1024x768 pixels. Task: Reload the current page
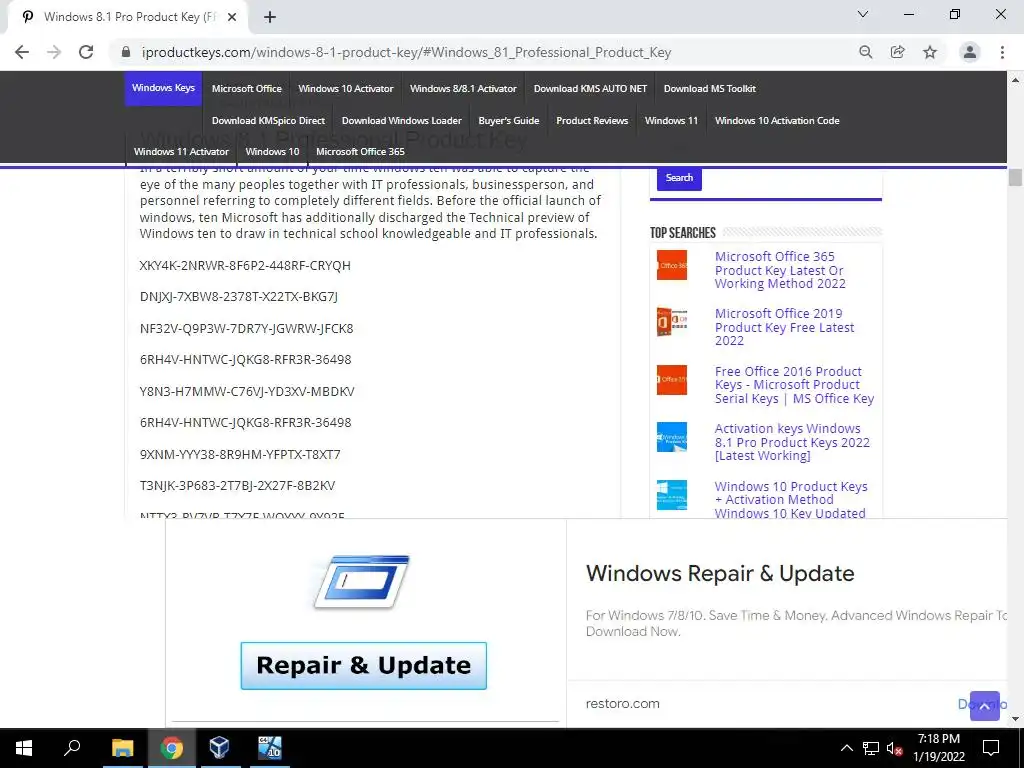[x=86, y=52]
